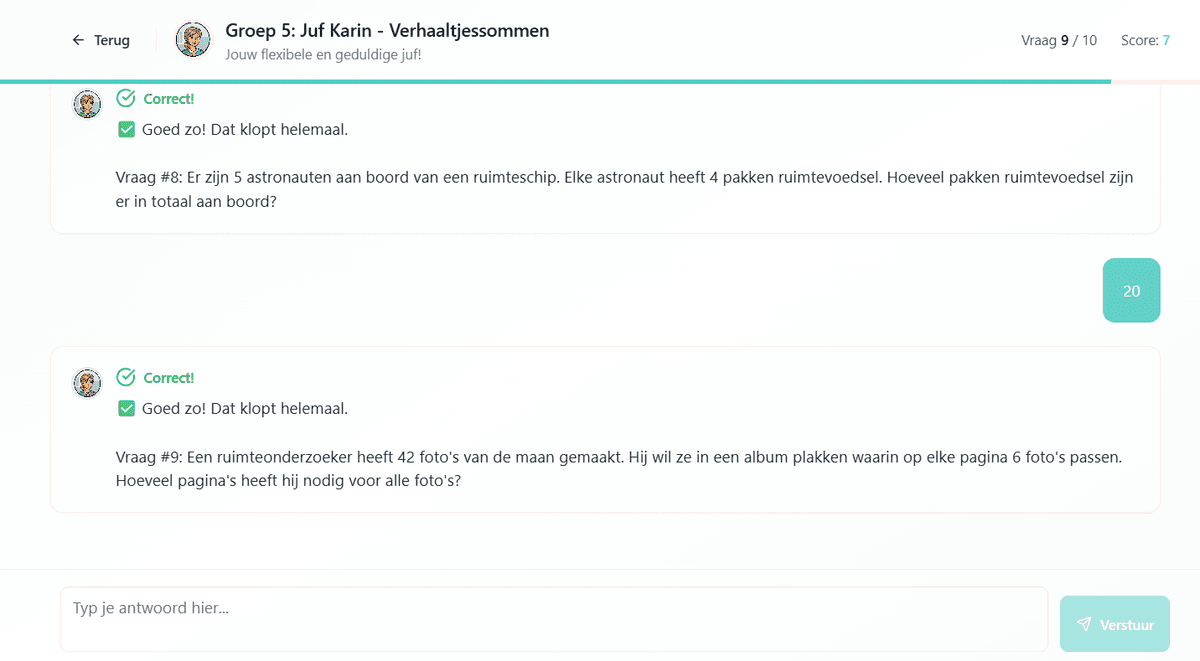Click your submitted answer bubble showing 20
Screen dimensions: 1200x661
(x=1131, y=290)
